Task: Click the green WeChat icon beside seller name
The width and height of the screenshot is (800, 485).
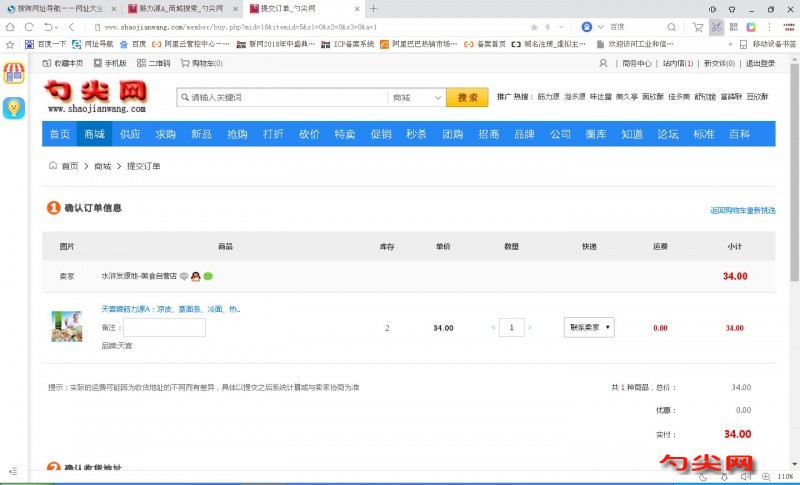Action: tap(208, 275)
